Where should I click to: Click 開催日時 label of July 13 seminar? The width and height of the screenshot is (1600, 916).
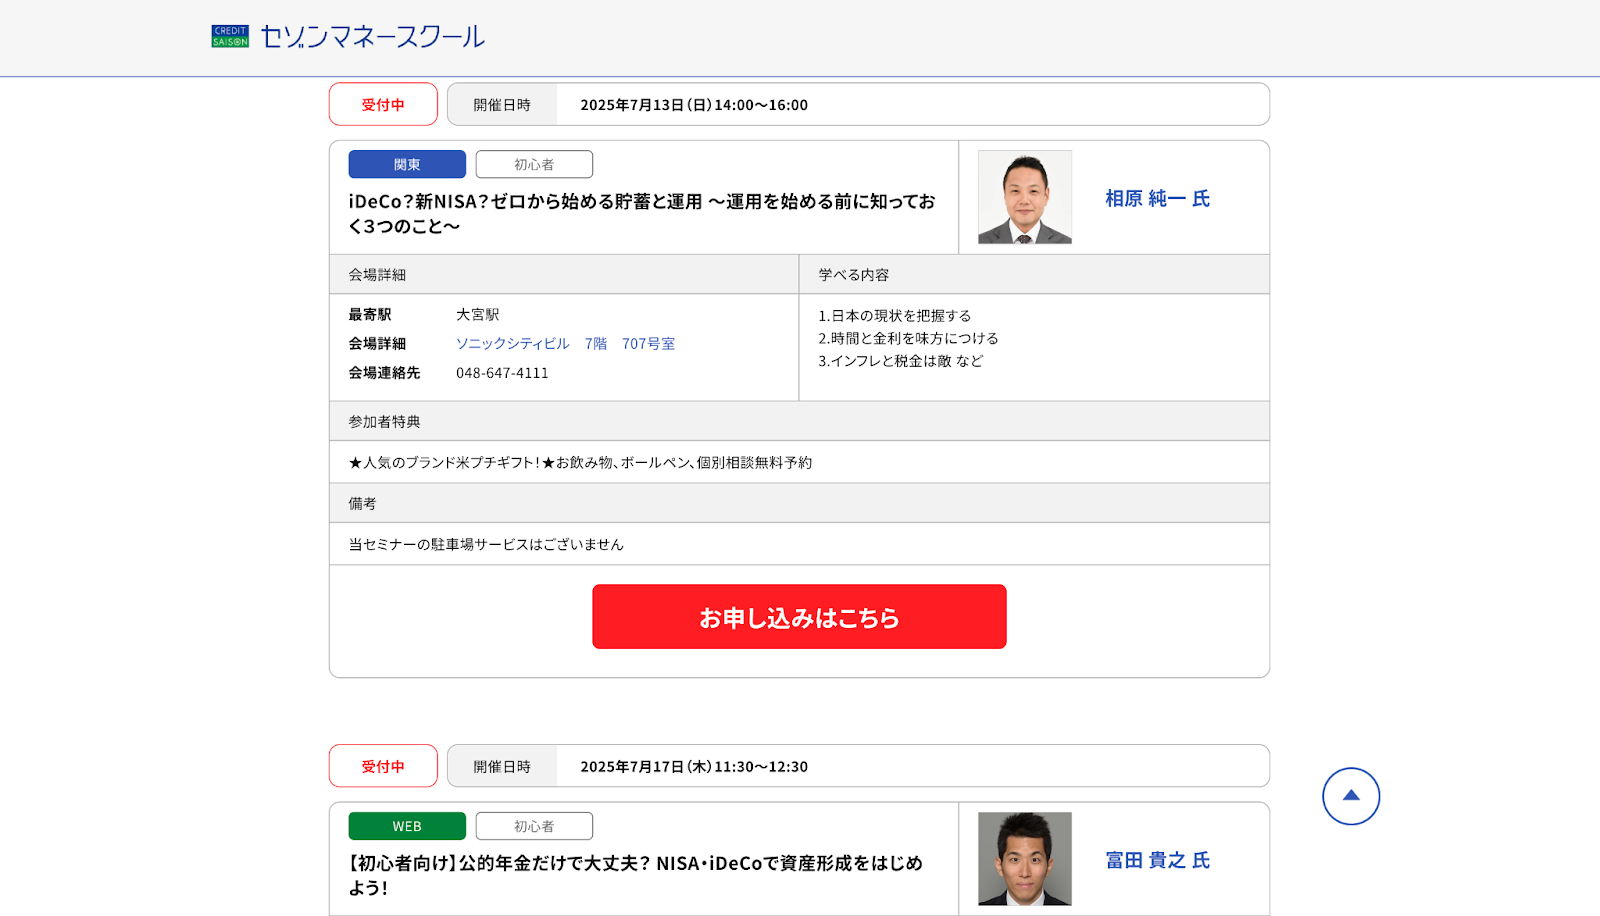(x=502, y=105)
